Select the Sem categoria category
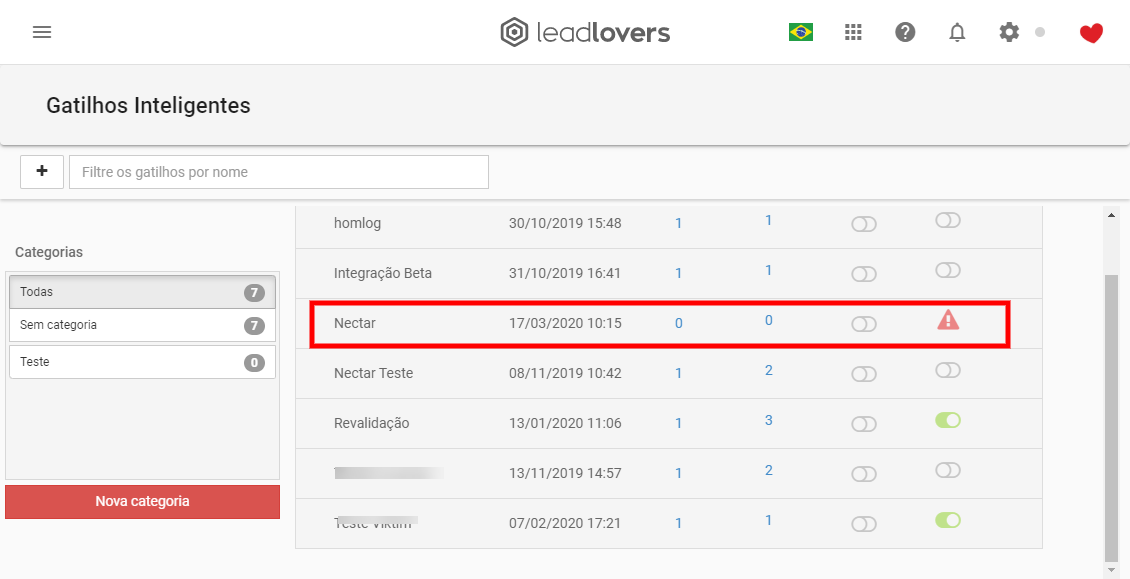The height and width of the screenshot is (579, 1130). (x=142, y=325)
